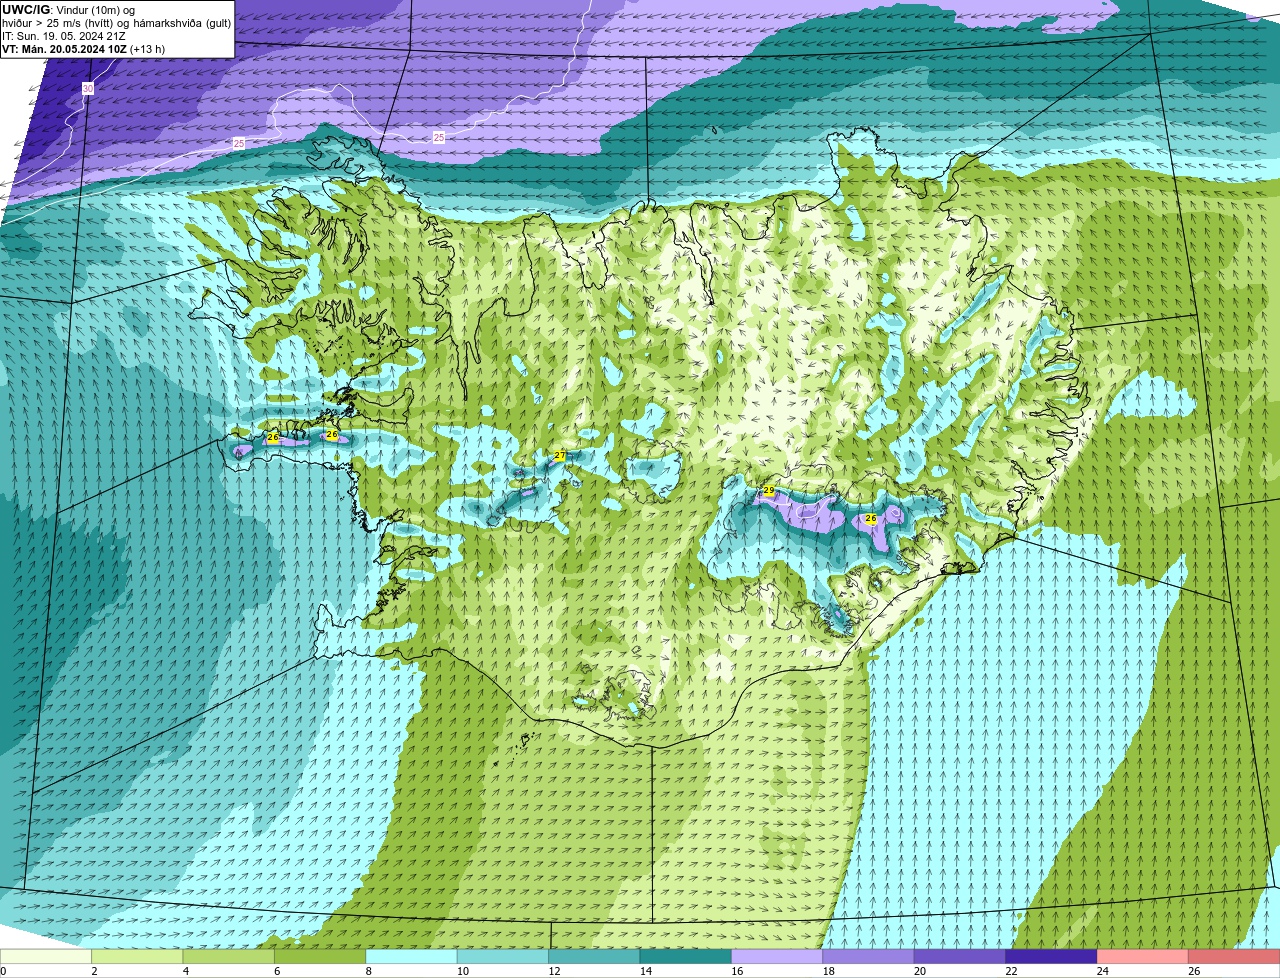Click the '12' tick label on the color scale

tap(554, 971)
